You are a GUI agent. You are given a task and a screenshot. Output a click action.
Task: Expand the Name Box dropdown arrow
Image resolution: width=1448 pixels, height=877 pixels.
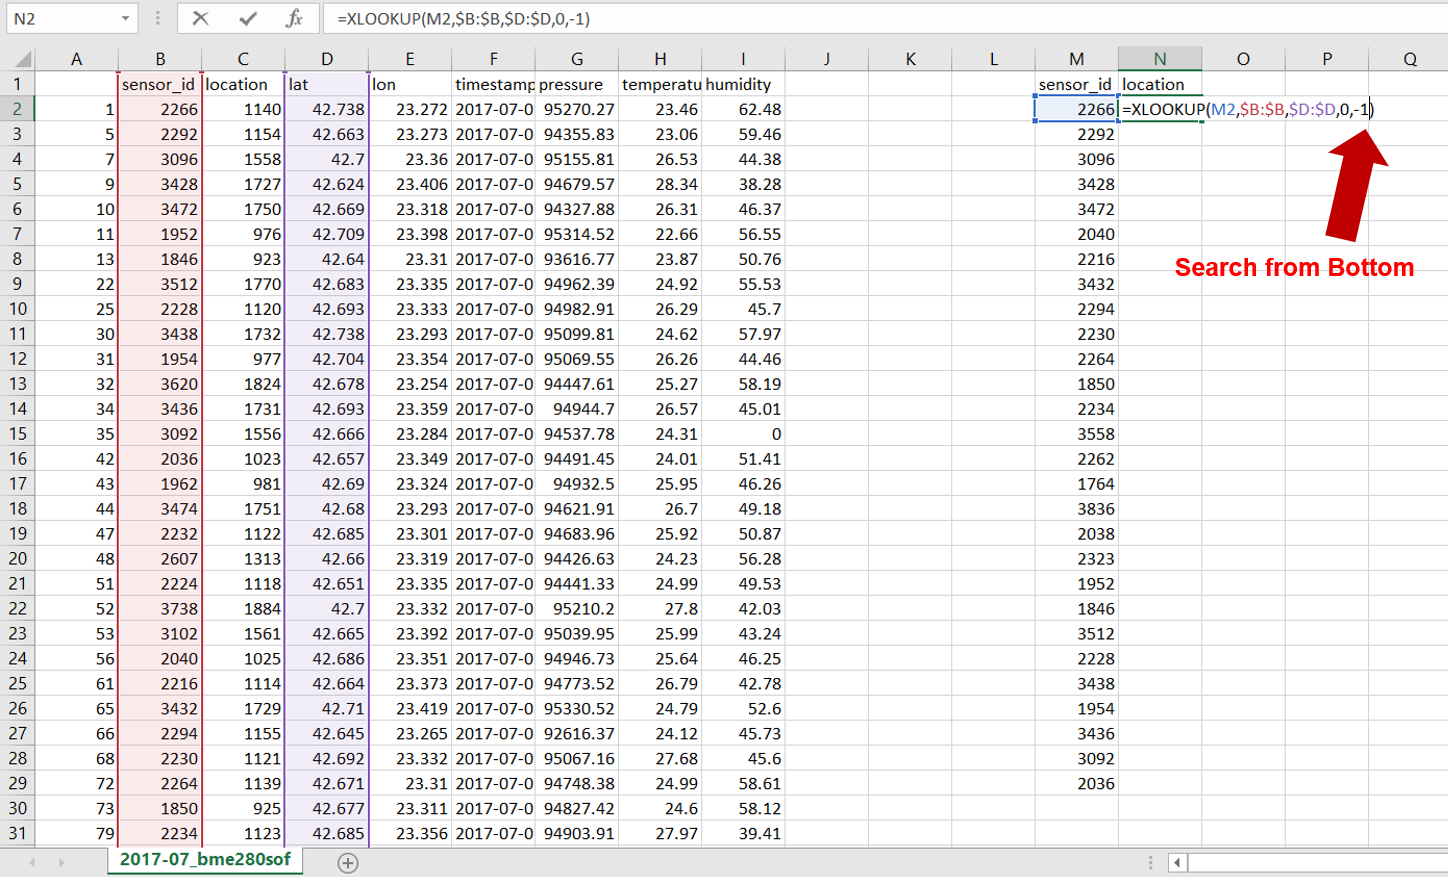[125, 18]
